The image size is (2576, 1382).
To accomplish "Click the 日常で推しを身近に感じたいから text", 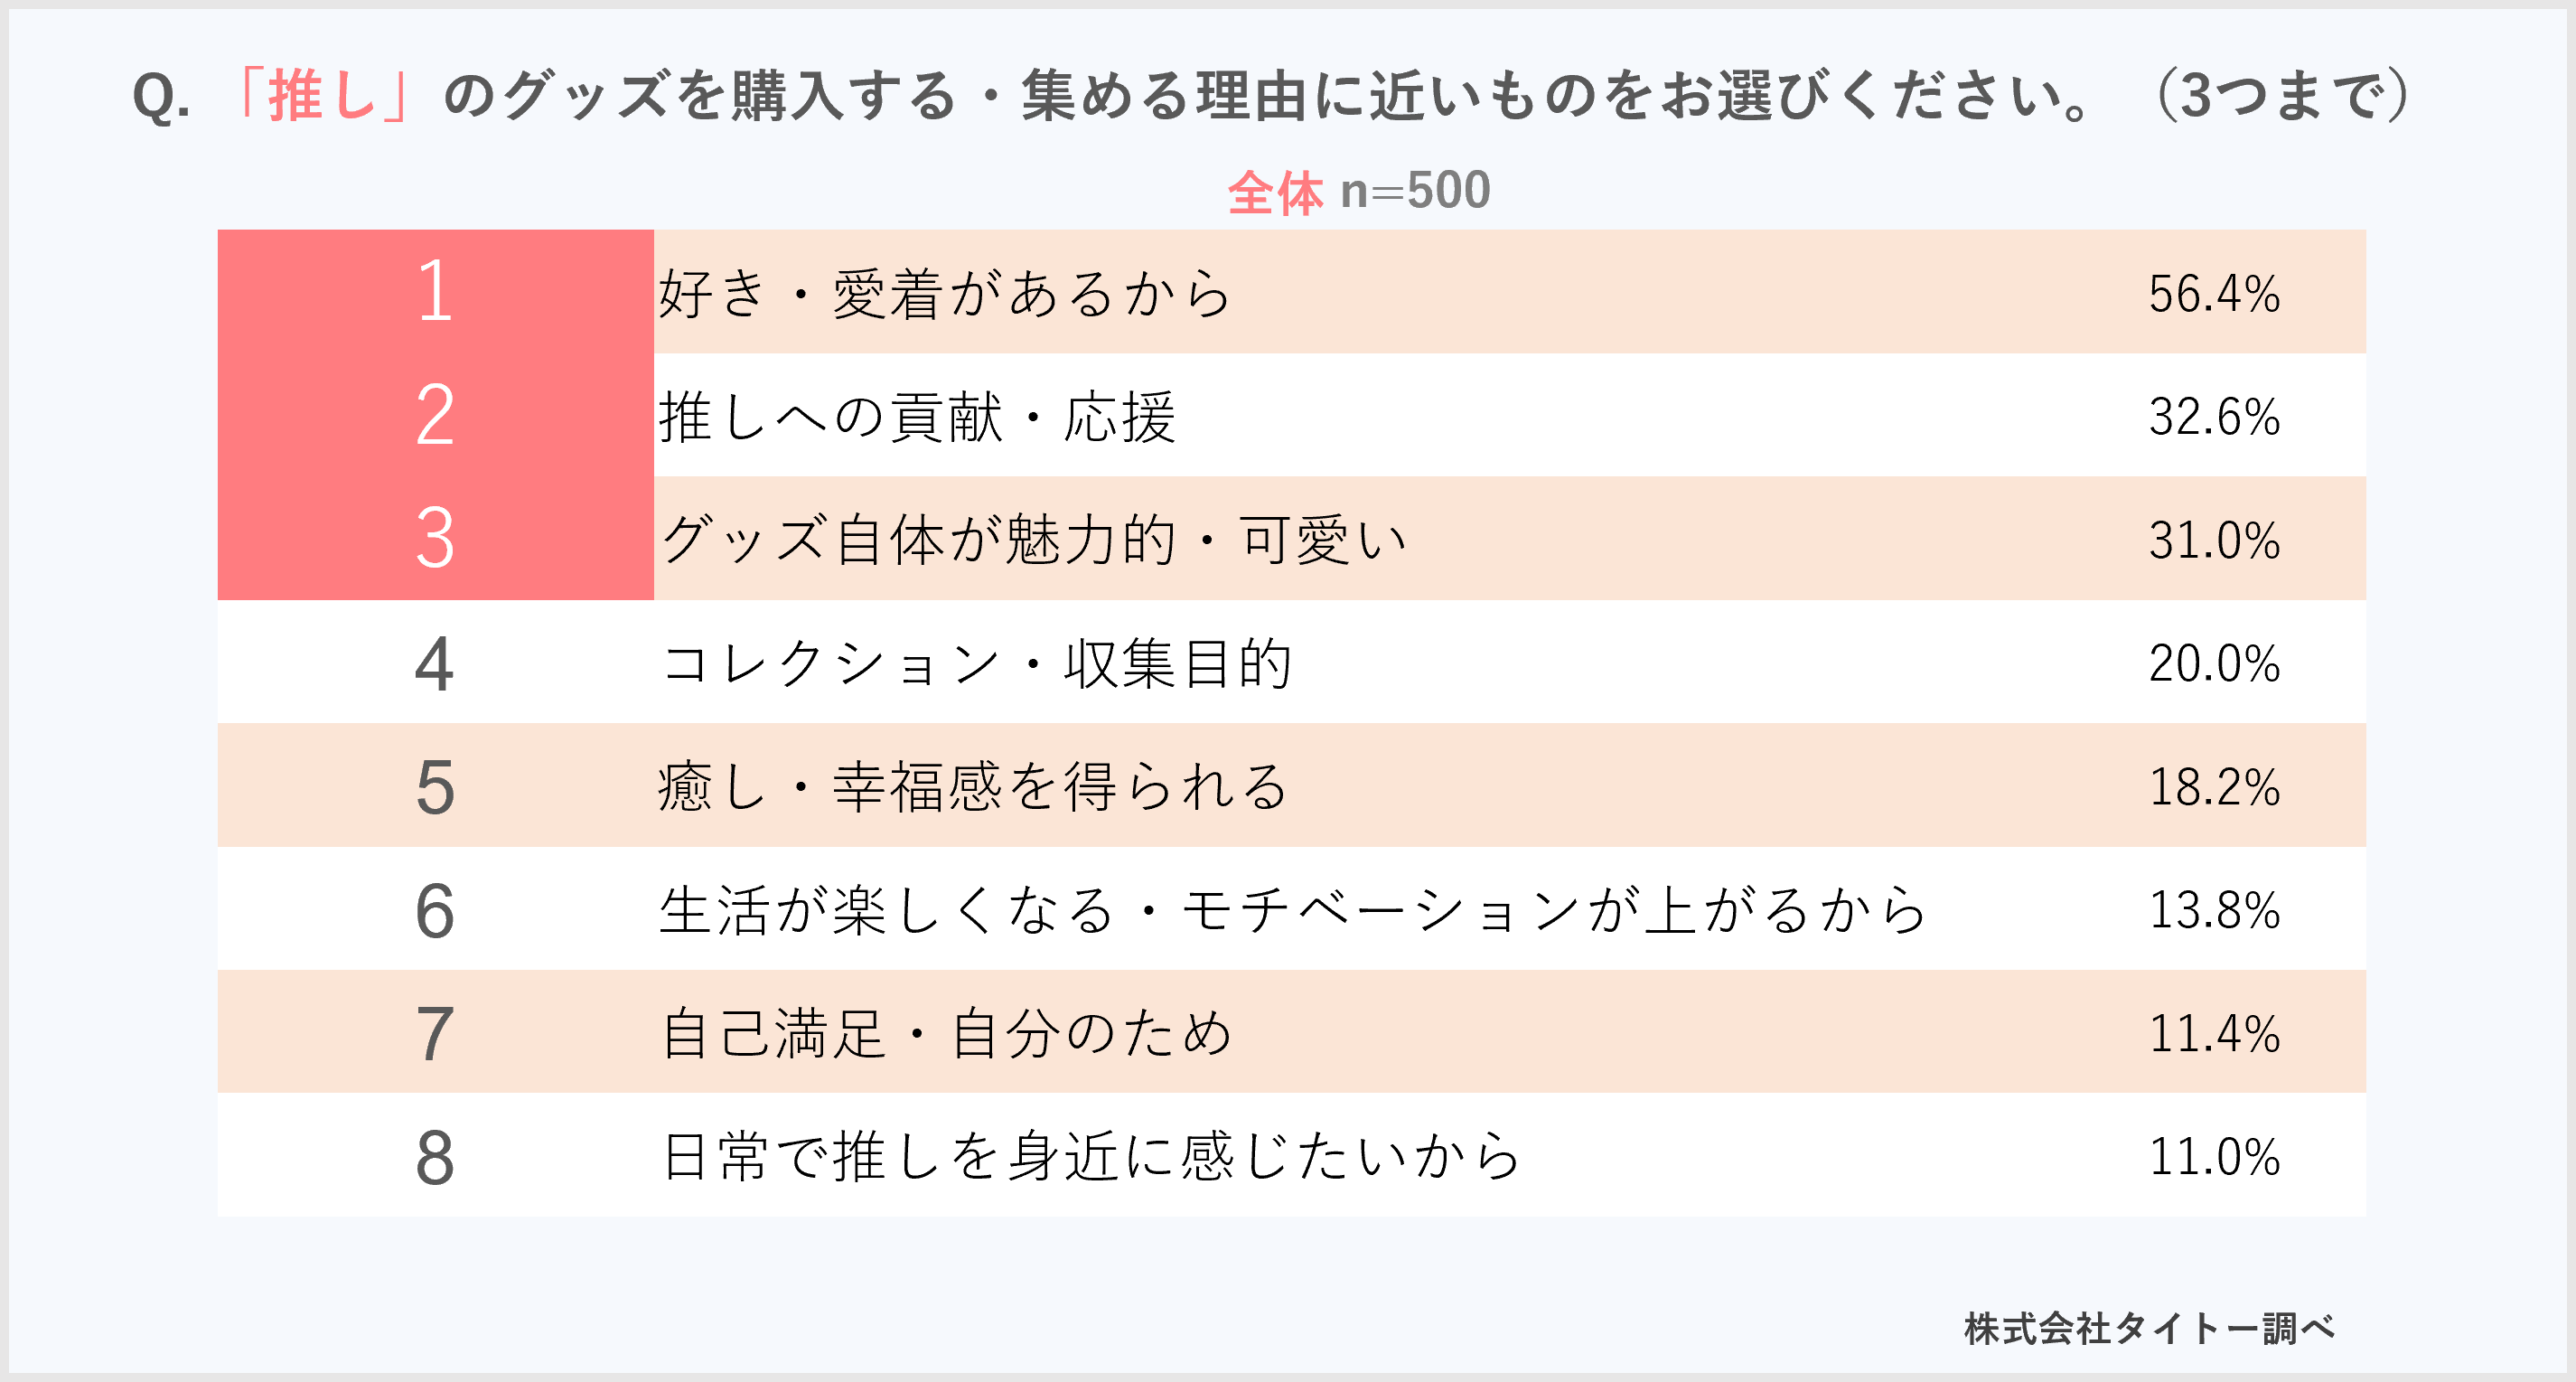I will point(1090,1157).
